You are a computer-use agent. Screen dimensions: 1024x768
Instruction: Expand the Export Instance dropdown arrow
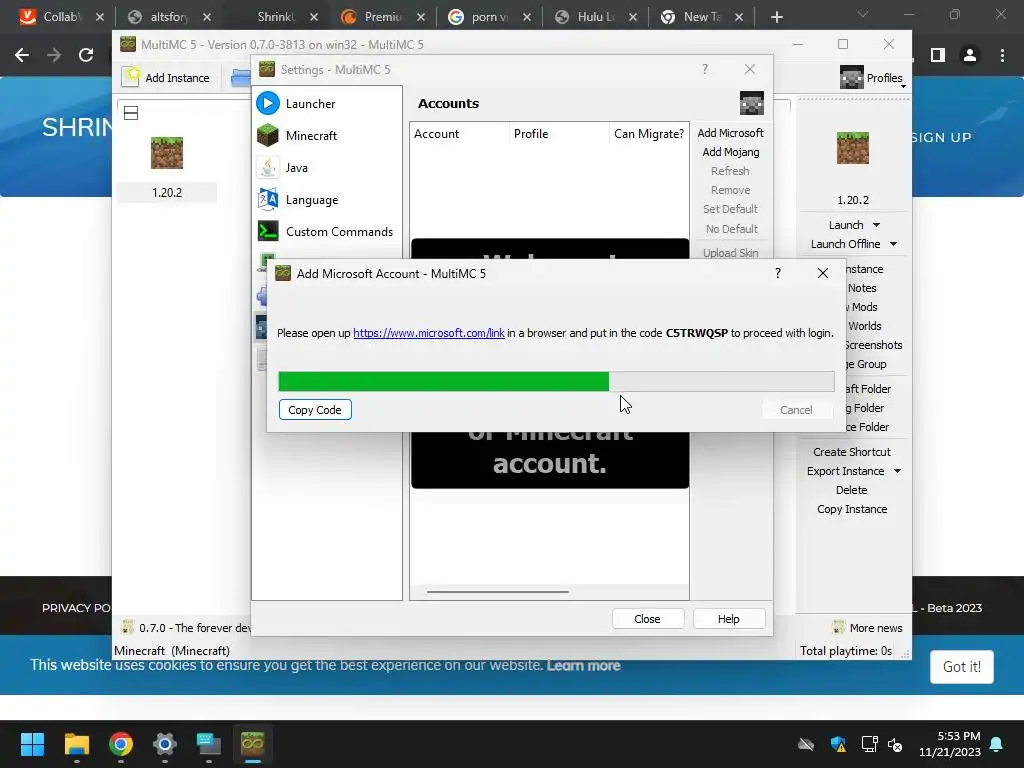coord(897,471)
